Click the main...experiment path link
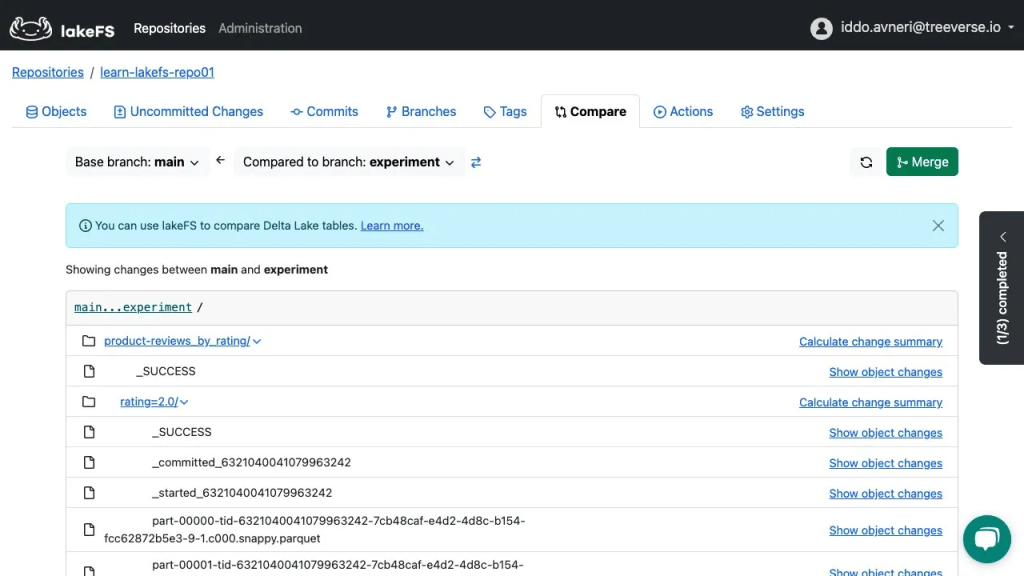 (133, 307)
